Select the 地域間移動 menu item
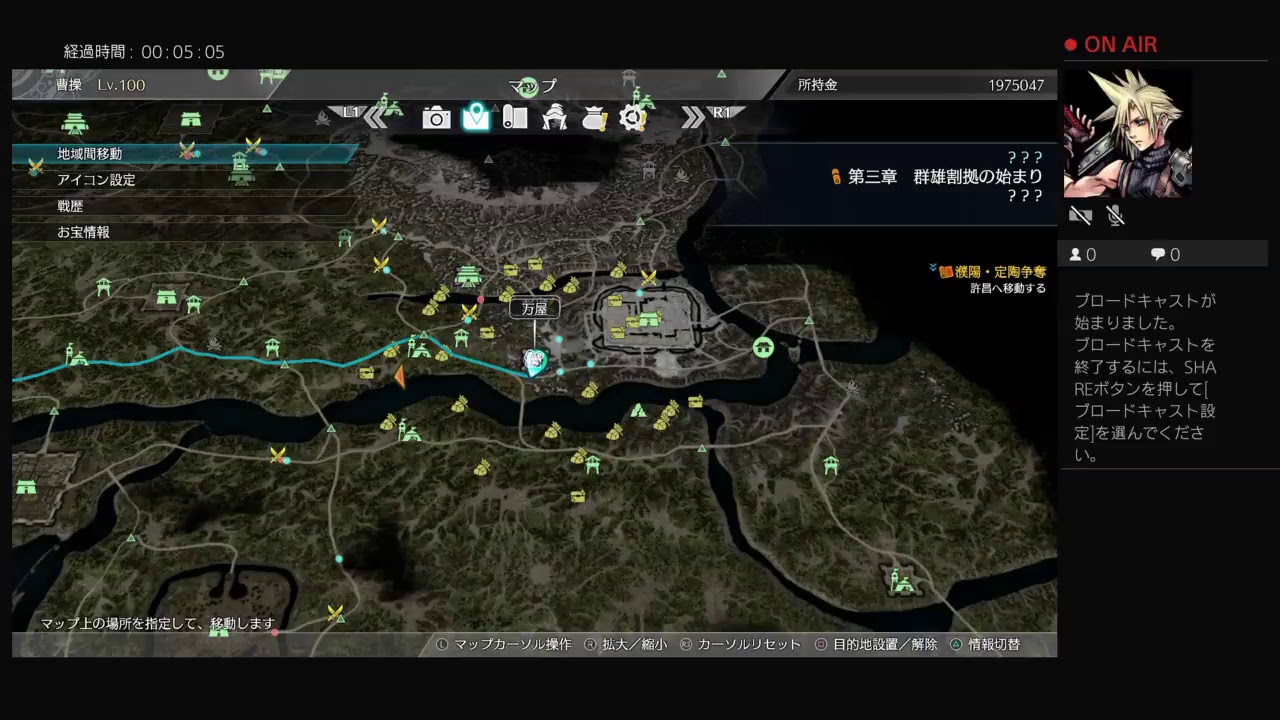The height and width of the screenshot is (720, 1280). click(x=90, y=154)
